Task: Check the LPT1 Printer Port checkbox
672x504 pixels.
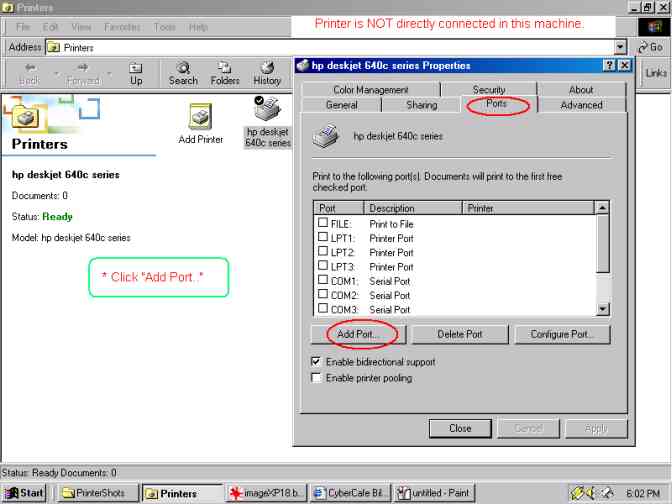Action: [x=322, y=238]
